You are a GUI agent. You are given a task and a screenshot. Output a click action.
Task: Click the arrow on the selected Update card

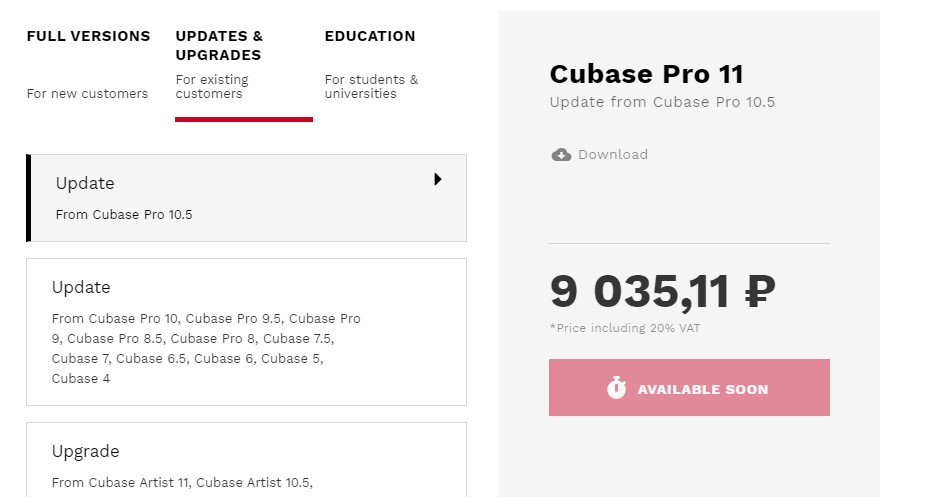438,179
